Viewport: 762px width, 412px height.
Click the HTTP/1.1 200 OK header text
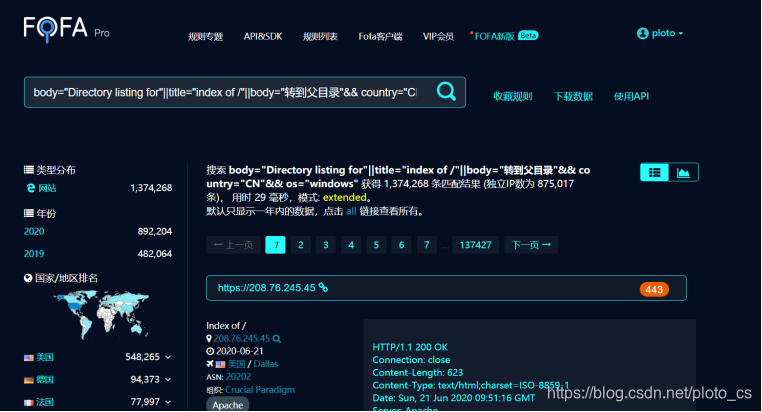(410, 347)
